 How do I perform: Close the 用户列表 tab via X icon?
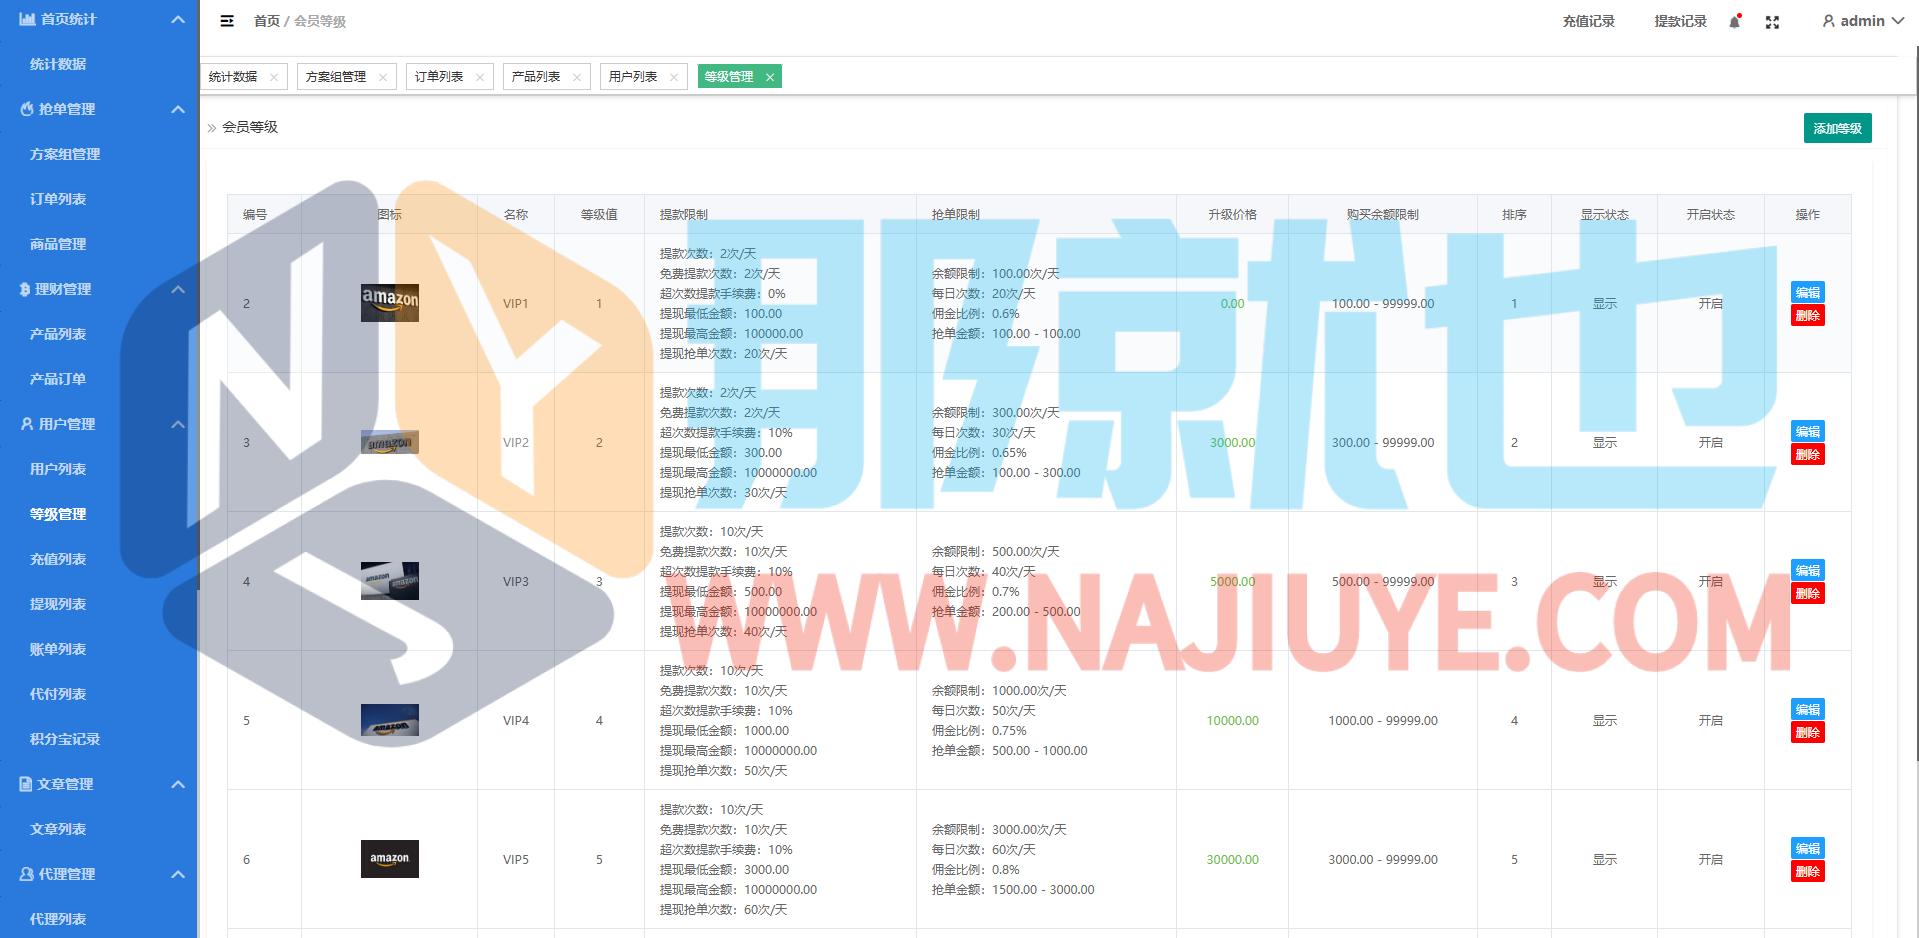tap(674, 77)
